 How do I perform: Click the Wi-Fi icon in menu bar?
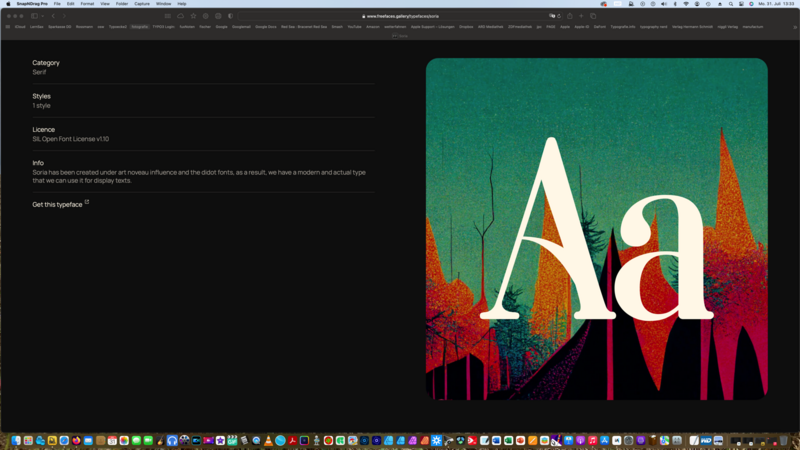[686, 4]
